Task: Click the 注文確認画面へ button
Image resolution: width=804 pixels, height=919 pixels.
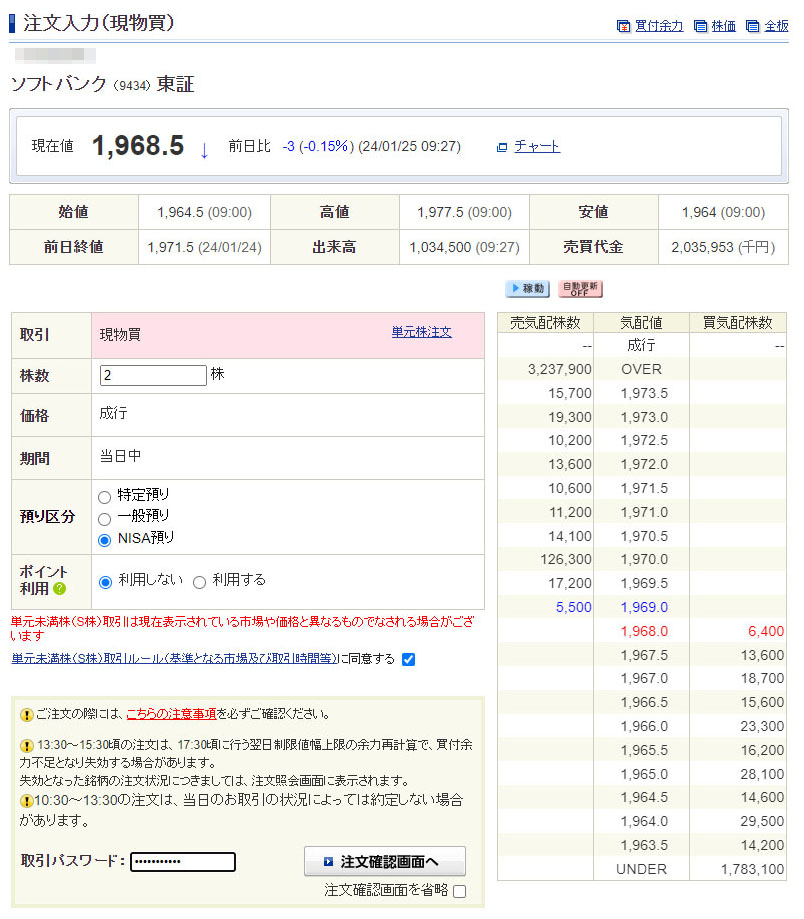Action: (384, 861)
